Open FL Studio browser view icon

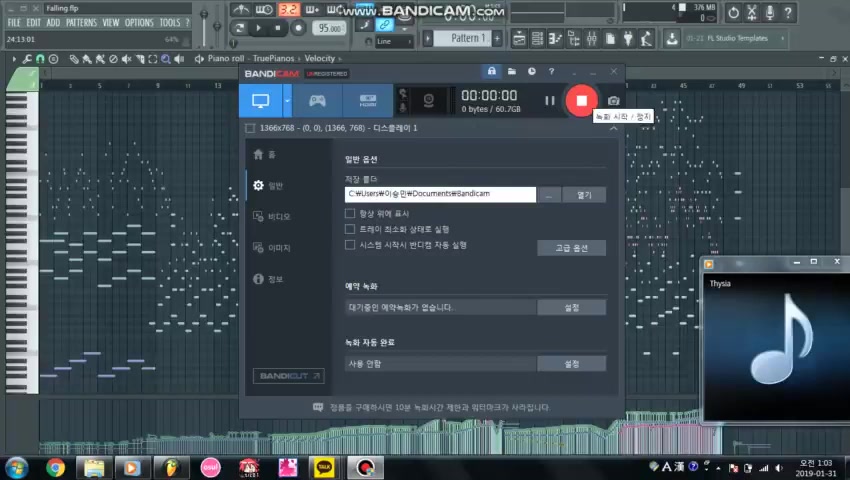point(574,39)
